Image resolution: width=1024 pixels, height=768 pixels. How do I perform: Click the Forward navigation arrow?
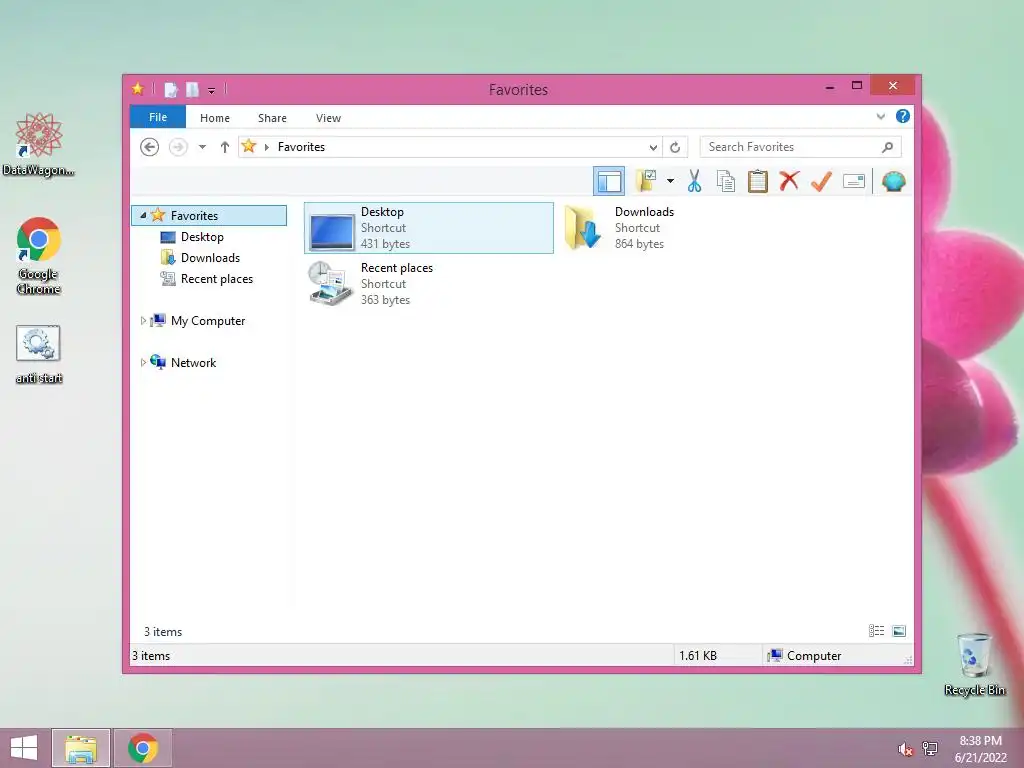coord(178,147)
